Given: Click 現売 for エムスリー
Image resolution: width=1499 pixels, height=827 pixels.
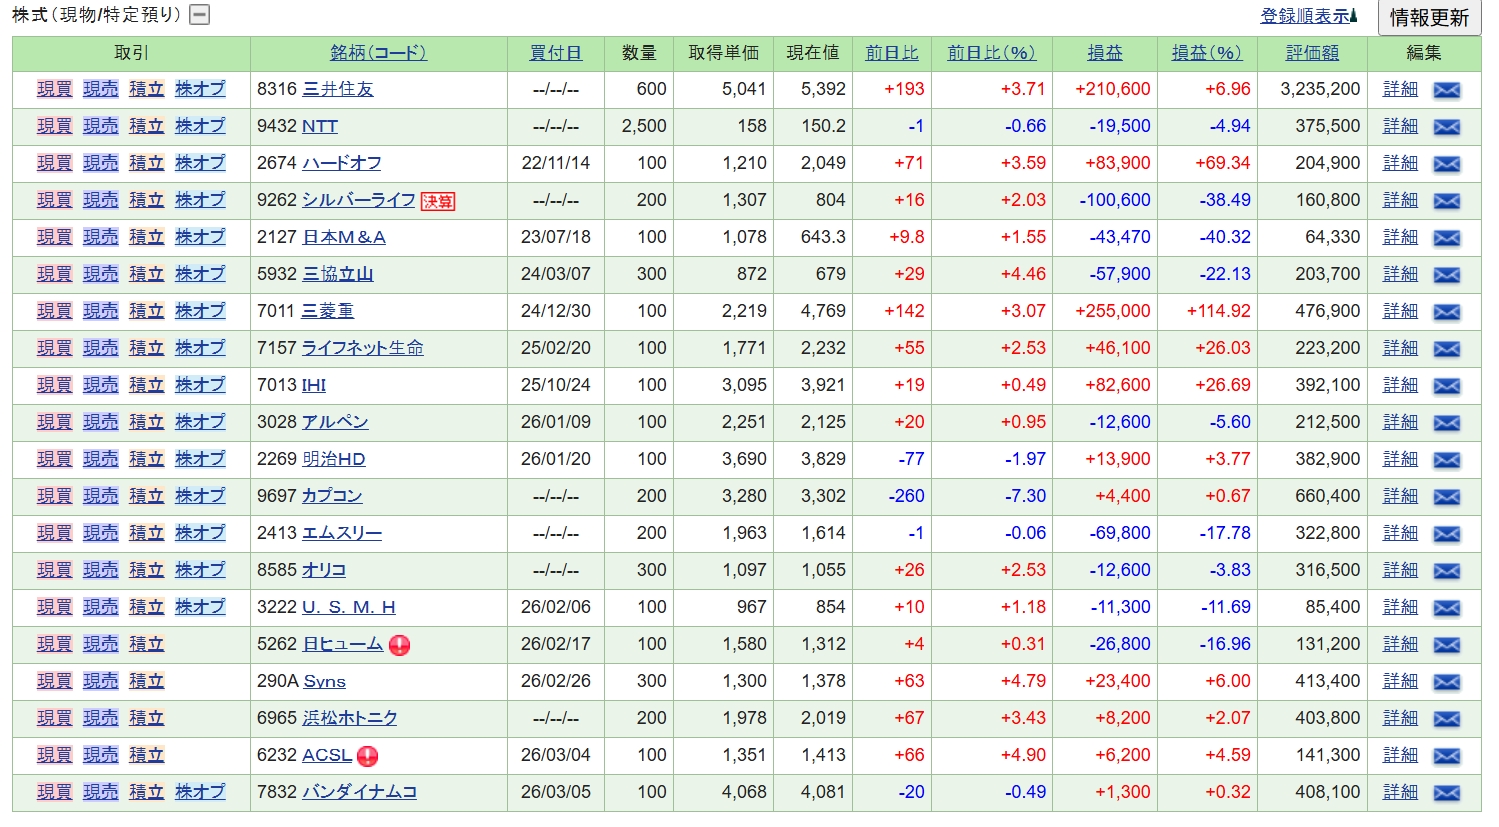Looking at the screenshot, I should click(100, 533).
